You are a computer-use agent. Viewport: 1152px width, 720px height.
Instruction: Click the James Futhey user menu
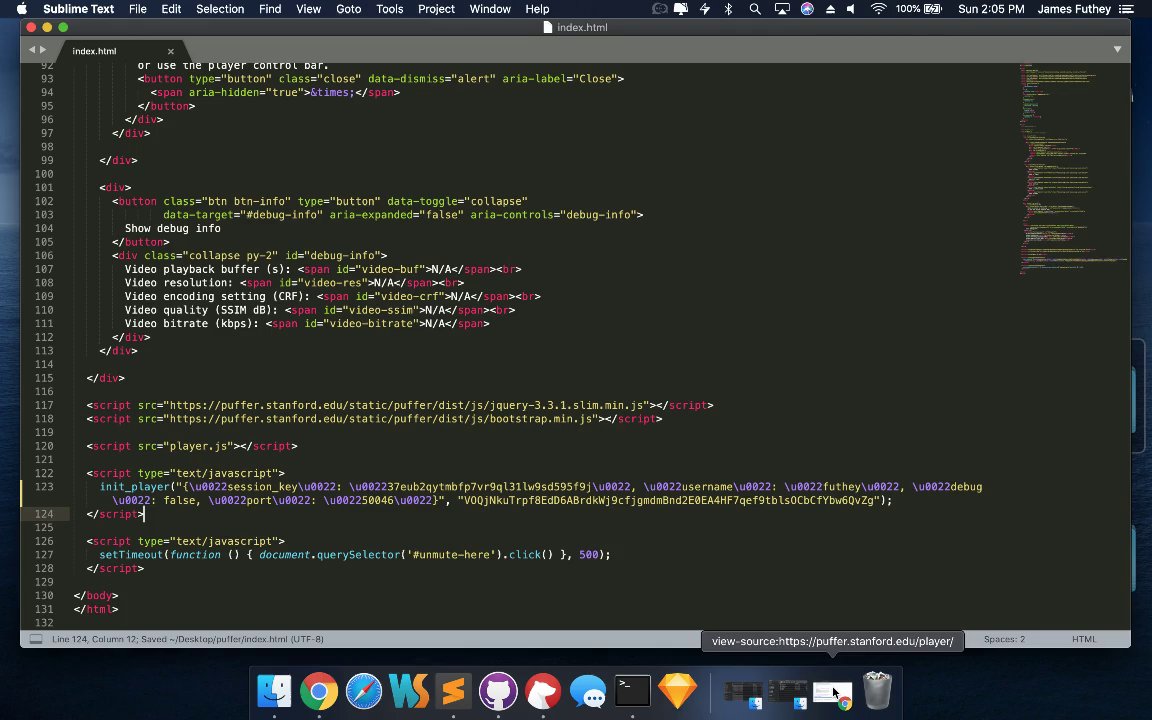click(1073, 9)
